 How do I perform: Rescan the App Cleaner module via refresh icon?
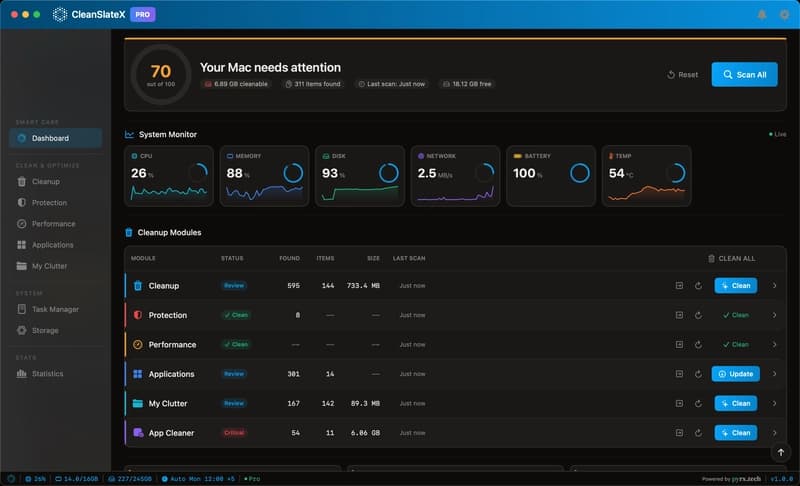pyautogui.click(x=698, y=432)
